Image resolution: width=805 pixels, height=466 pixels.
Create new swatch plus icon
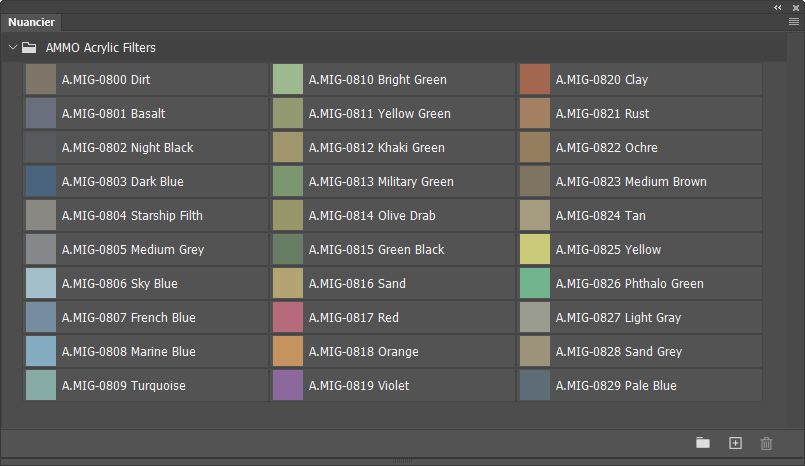(x=735, y=443)
